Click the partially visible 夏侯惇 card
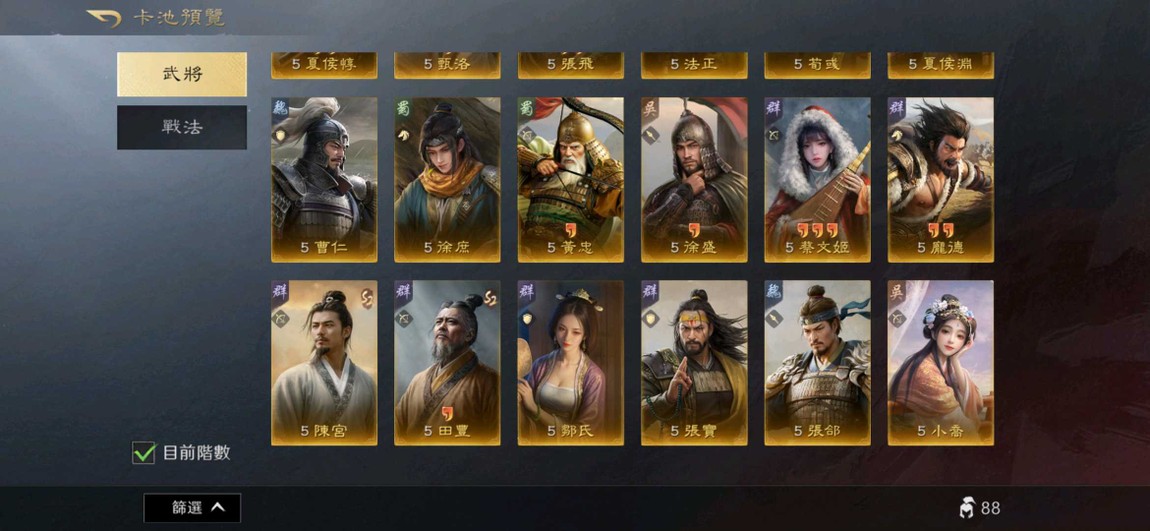This screenshot has height=531, width=1150. click(324, 65)
